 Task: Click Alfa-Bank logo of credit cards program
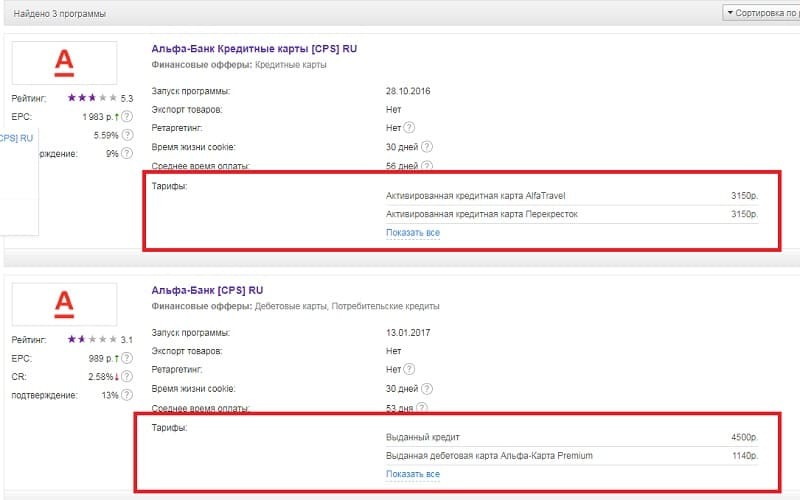[x=64, y=63]
